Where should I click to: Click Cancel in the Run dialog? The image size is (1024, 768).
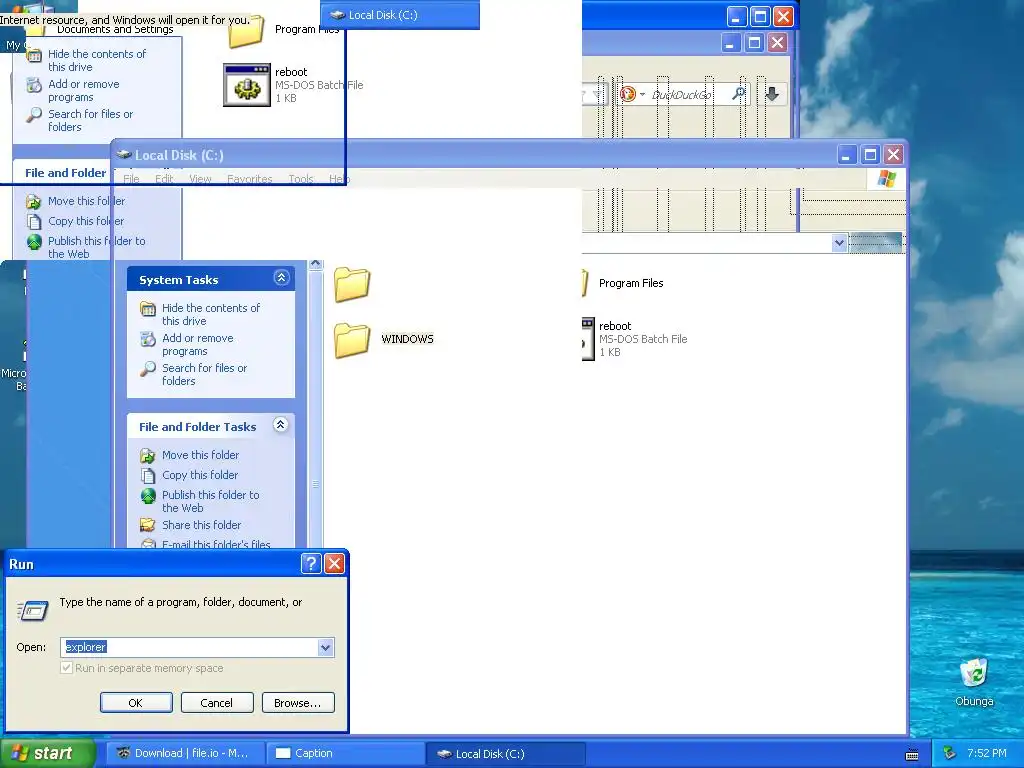(217, 703)
